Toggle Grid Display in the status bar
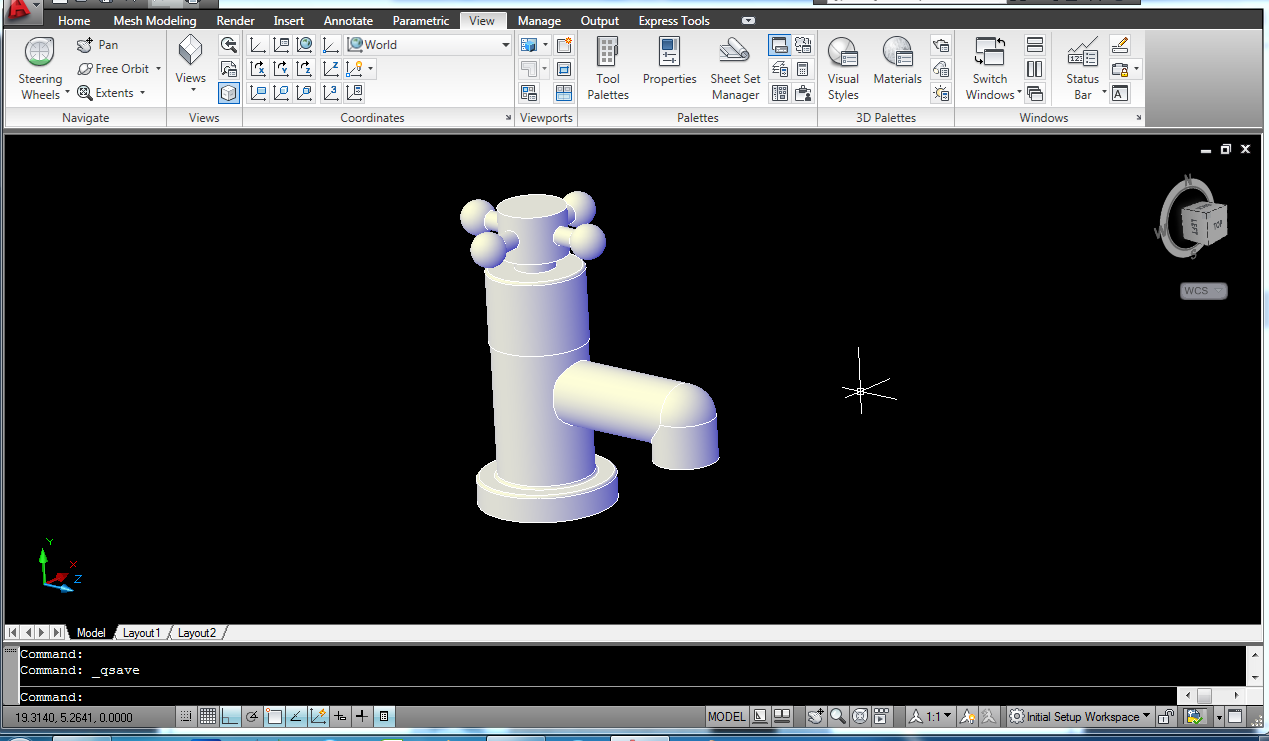This screenshot has height=741, width=1269. pos(207,716)
